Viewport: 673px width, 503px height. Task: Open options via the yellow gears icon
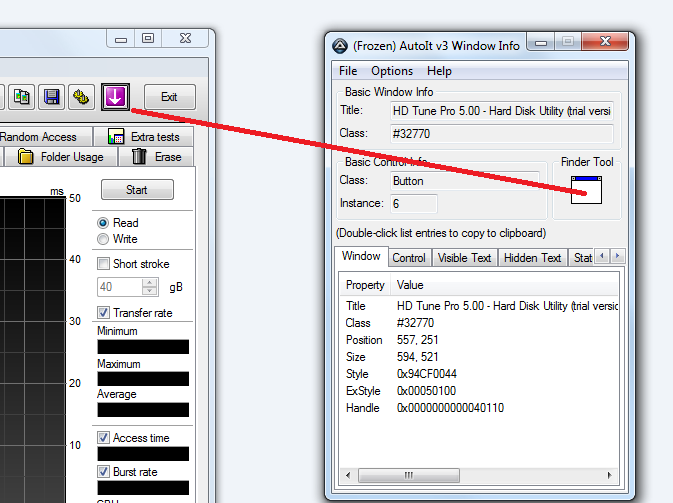click(83, 97)
